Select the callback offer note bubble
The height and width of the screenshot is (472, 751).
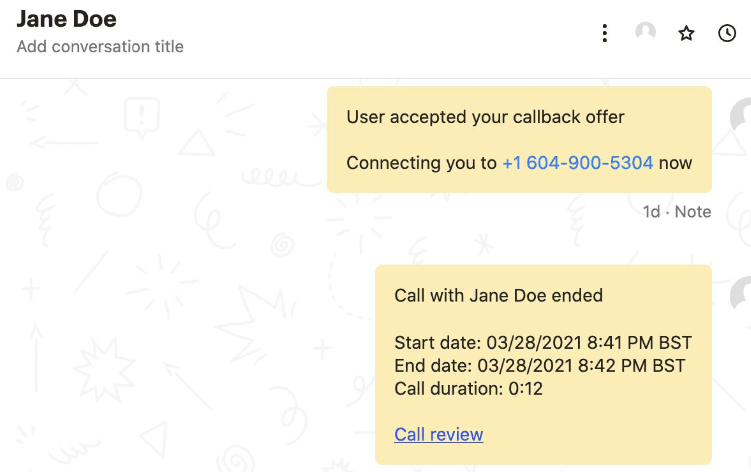(x=519, y=139)
